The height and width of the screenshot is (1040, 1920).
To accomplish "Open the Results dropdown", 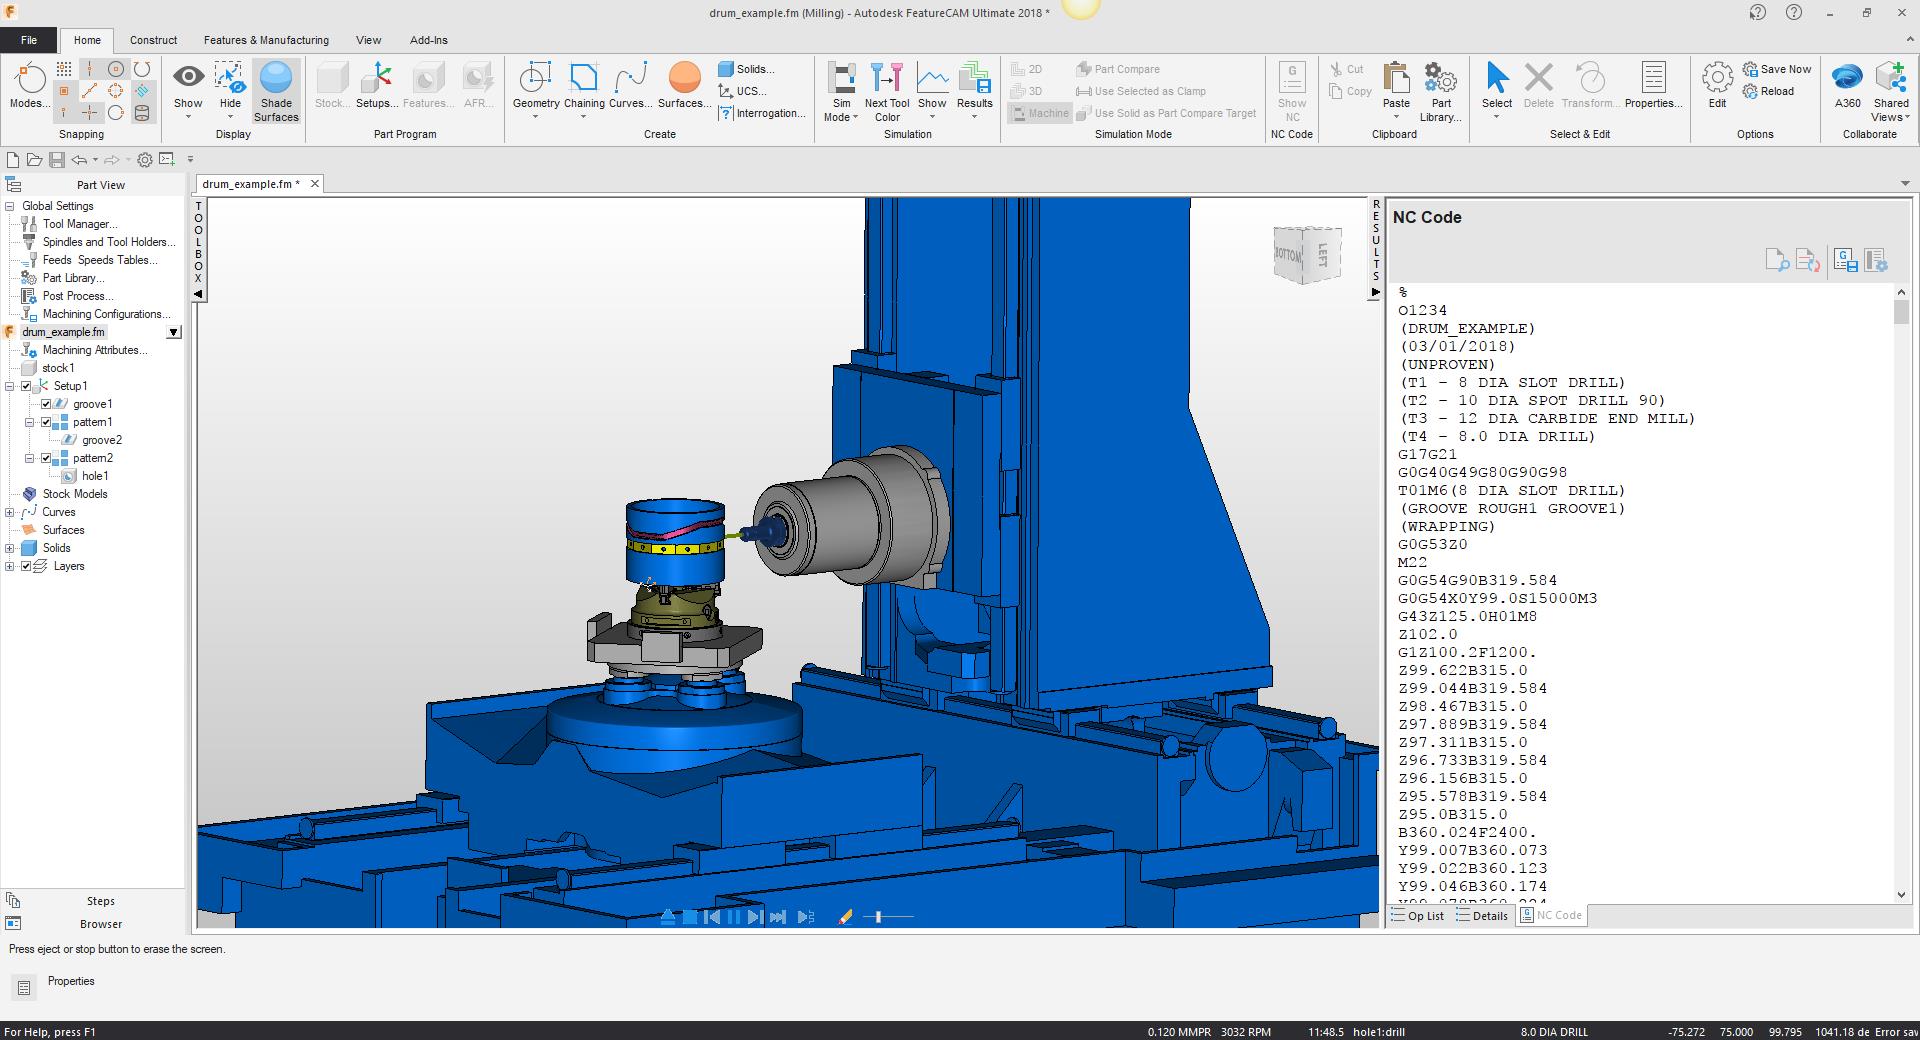I will (x=974, y=117).
